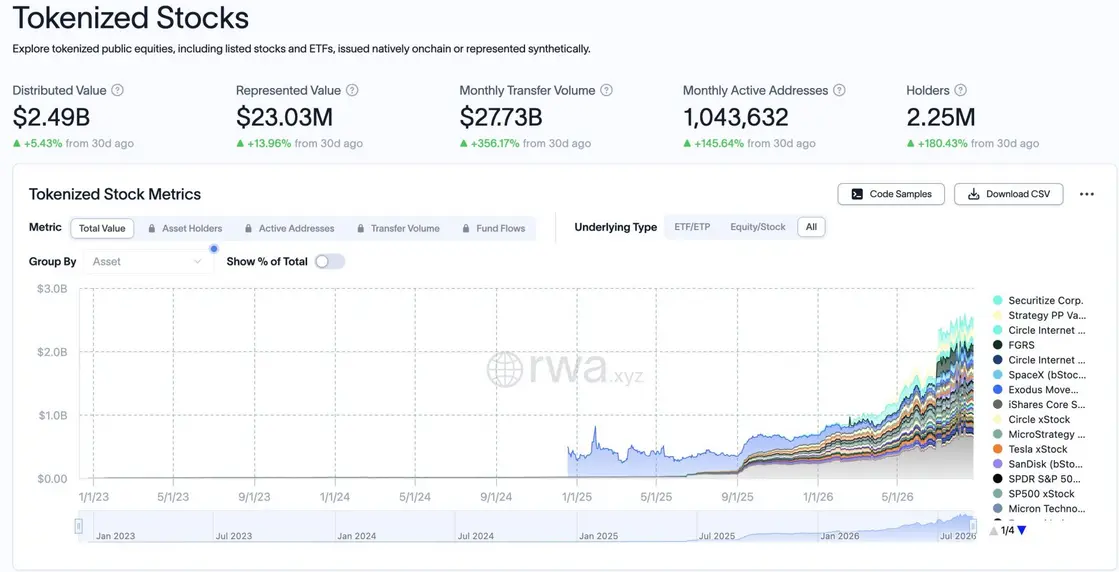Open the Monthly Transfer Volume help icon

607,91
